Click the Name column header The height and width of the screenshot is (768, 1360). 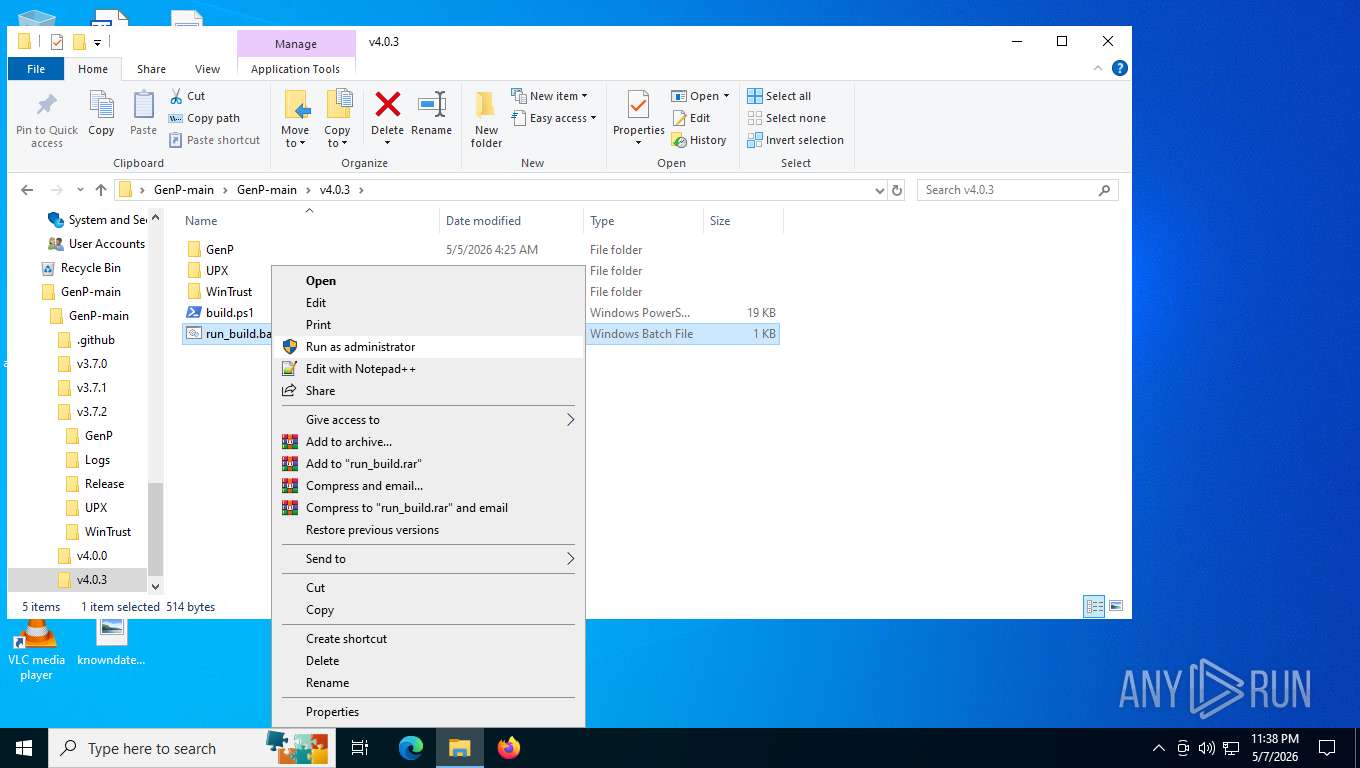(308, 221)
